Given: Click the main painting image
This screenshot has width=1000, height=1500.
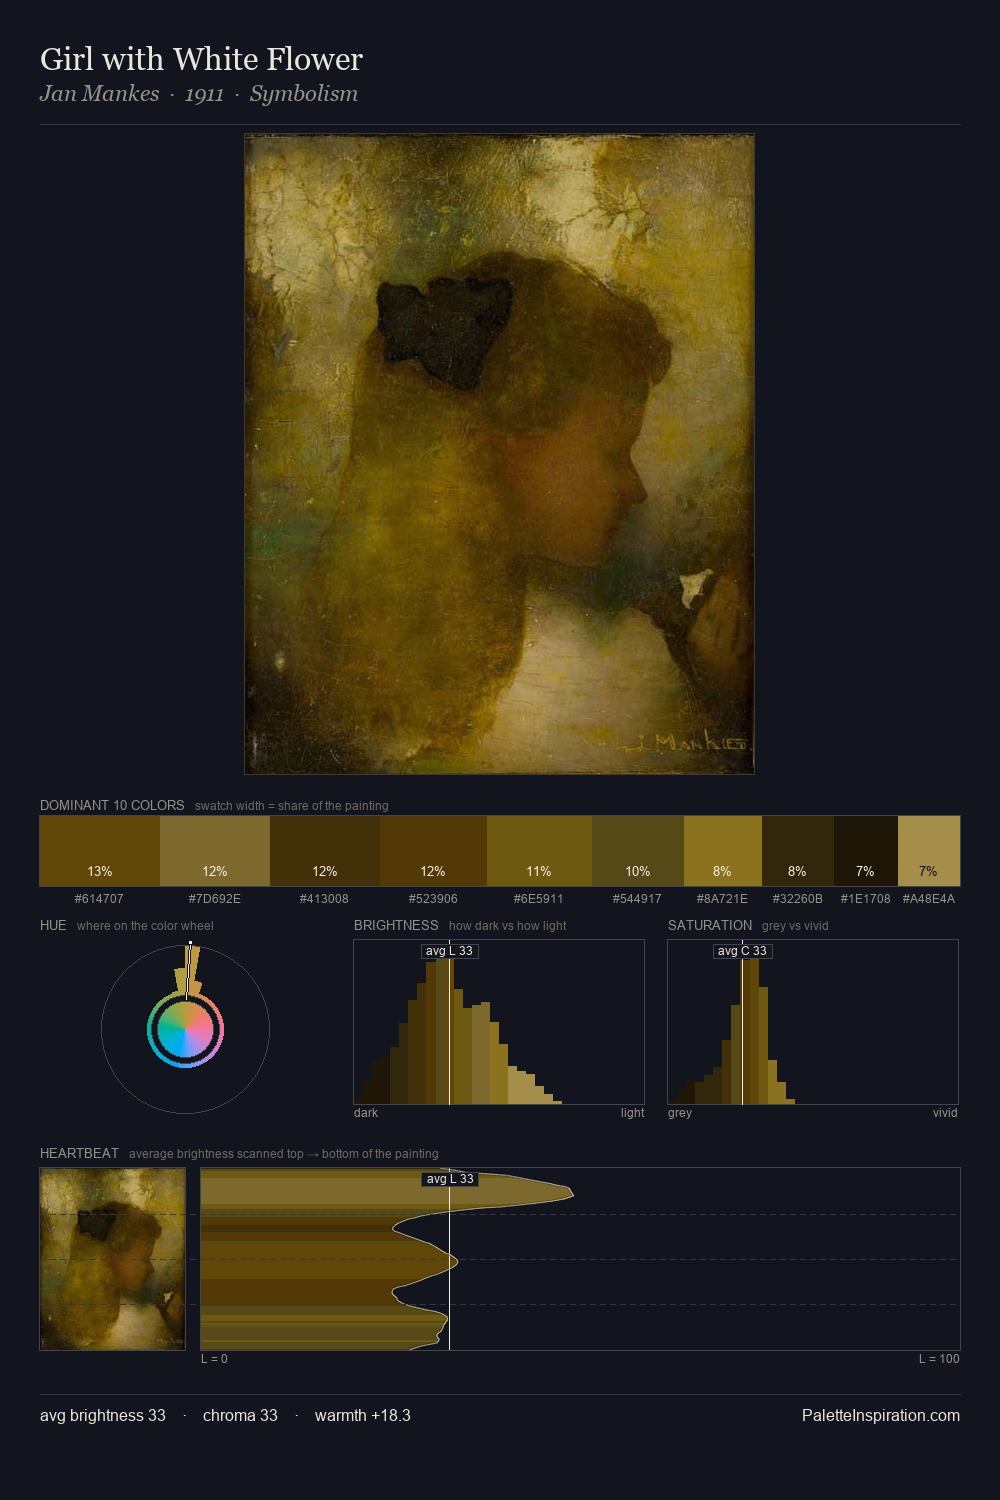Looking at the screenshot, I should click(x=499, y=454).
